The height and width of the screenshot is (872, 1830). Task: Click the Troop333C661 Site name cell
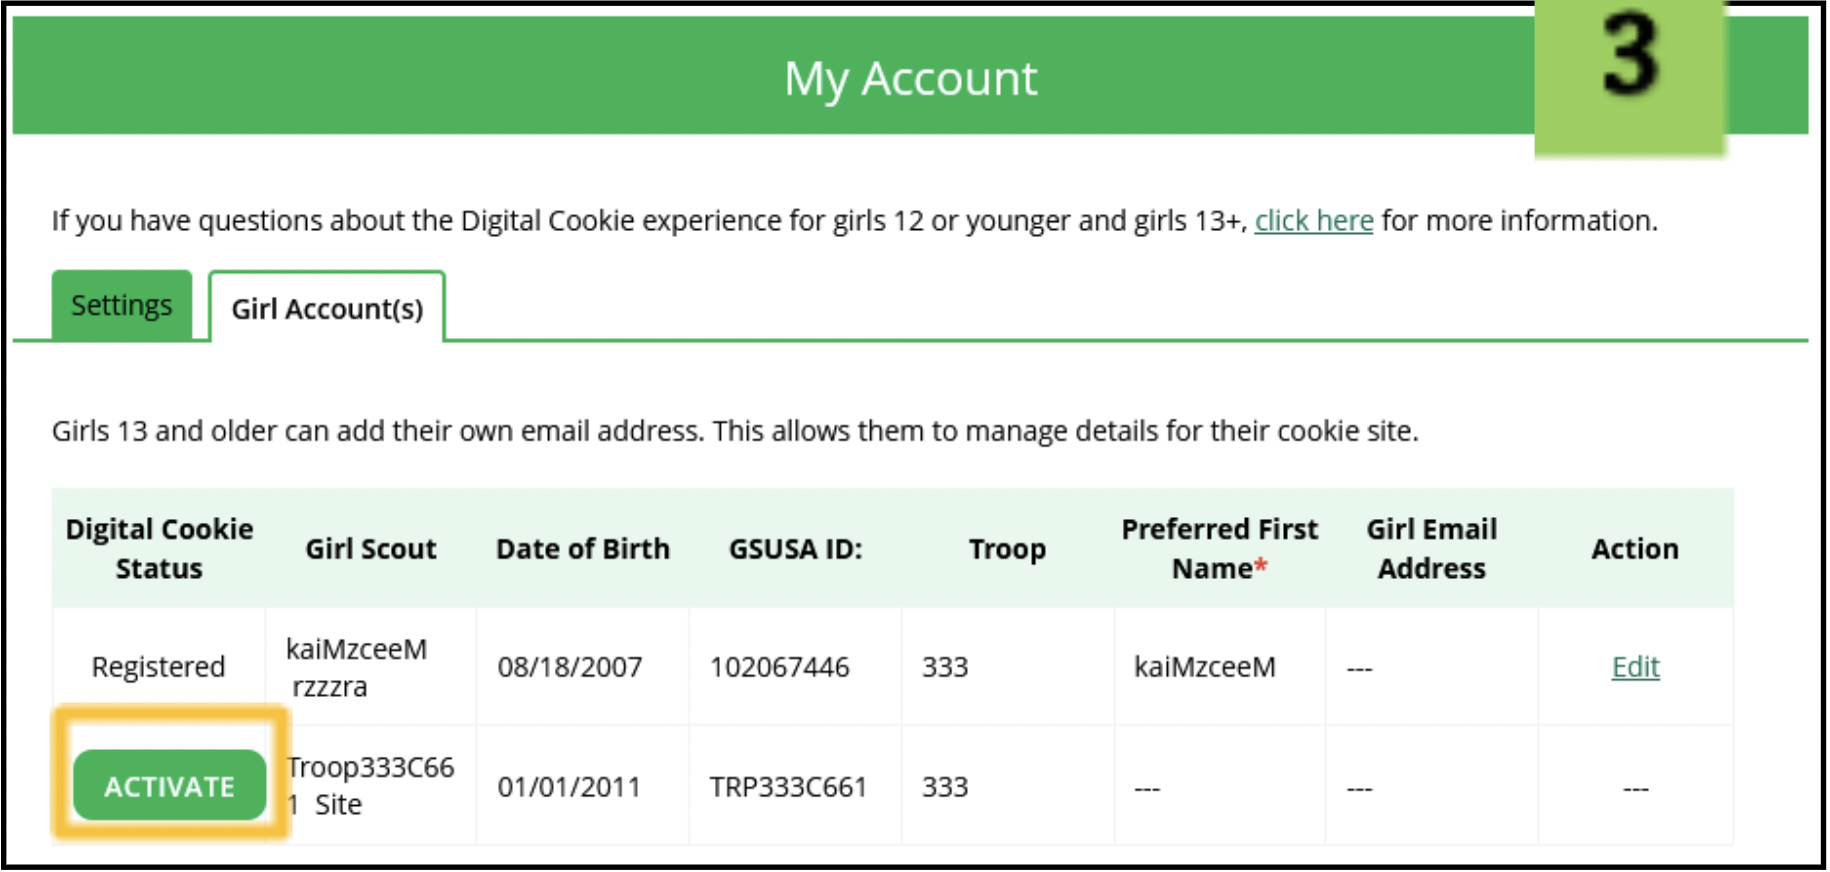pos(370,785)
